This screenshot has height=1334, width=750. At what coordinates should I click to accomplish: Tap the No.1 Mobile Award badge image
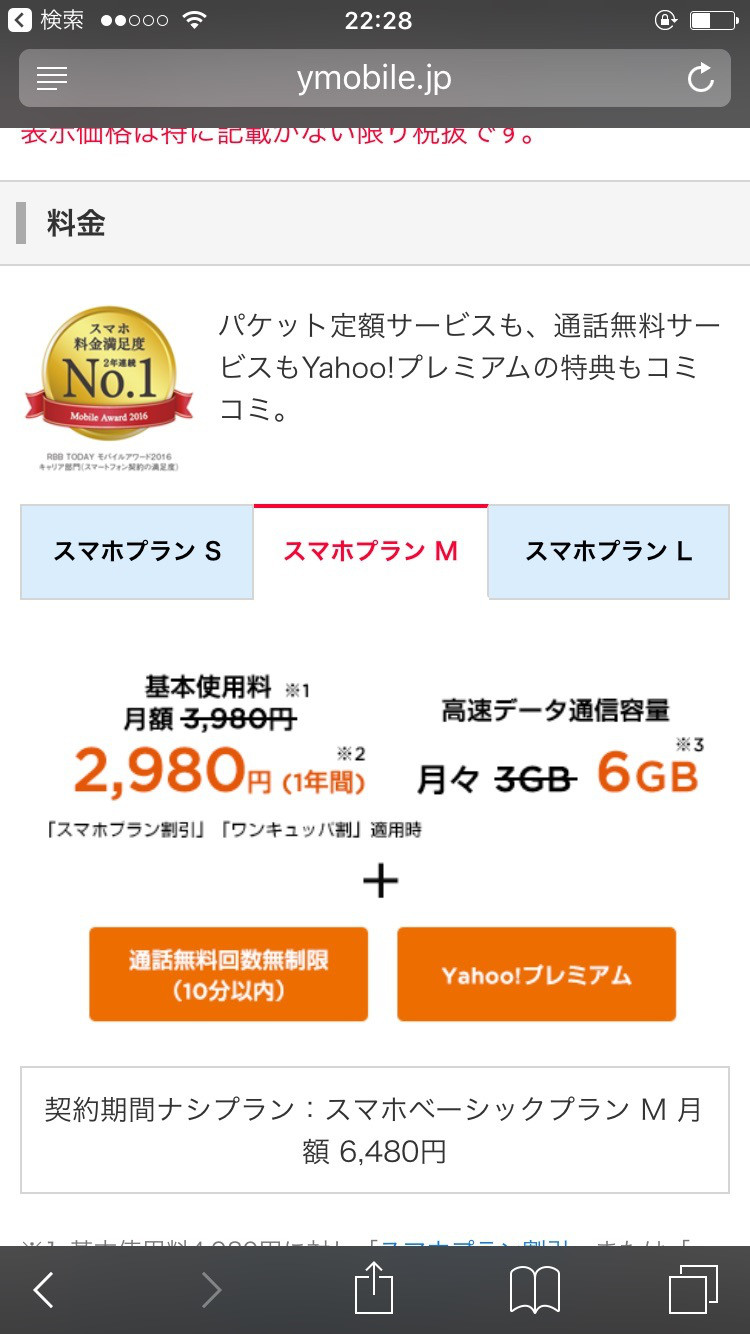pos(109,389)
